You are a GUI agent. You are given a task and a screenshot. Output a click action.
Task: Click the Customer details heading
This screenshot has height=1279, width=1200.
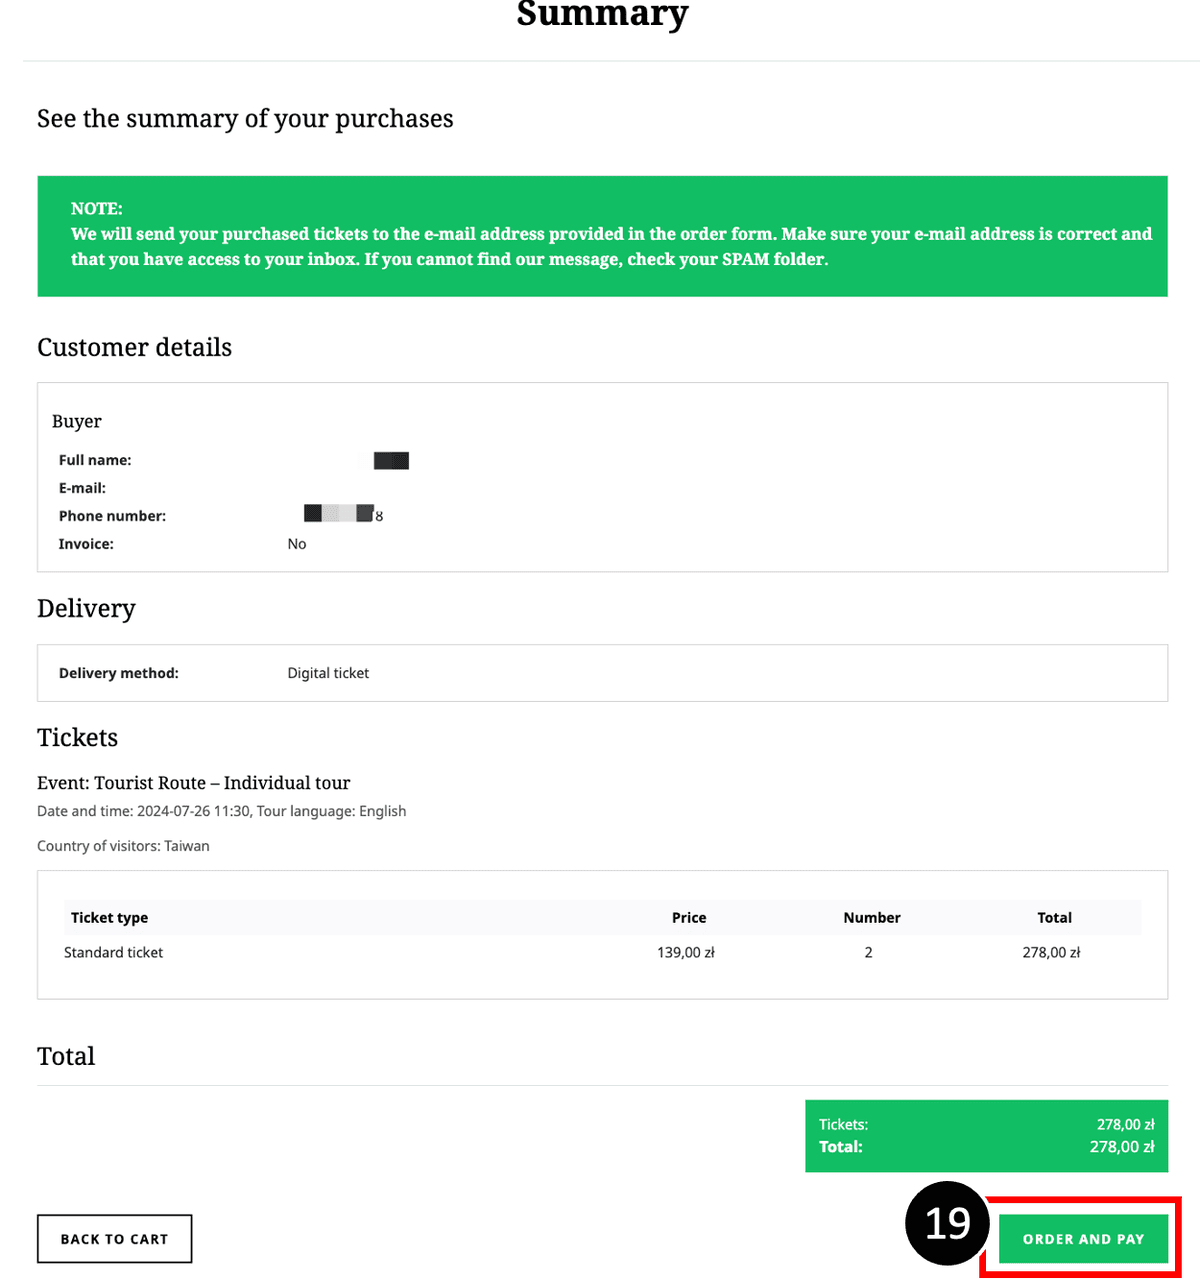[x=134, y=347]
